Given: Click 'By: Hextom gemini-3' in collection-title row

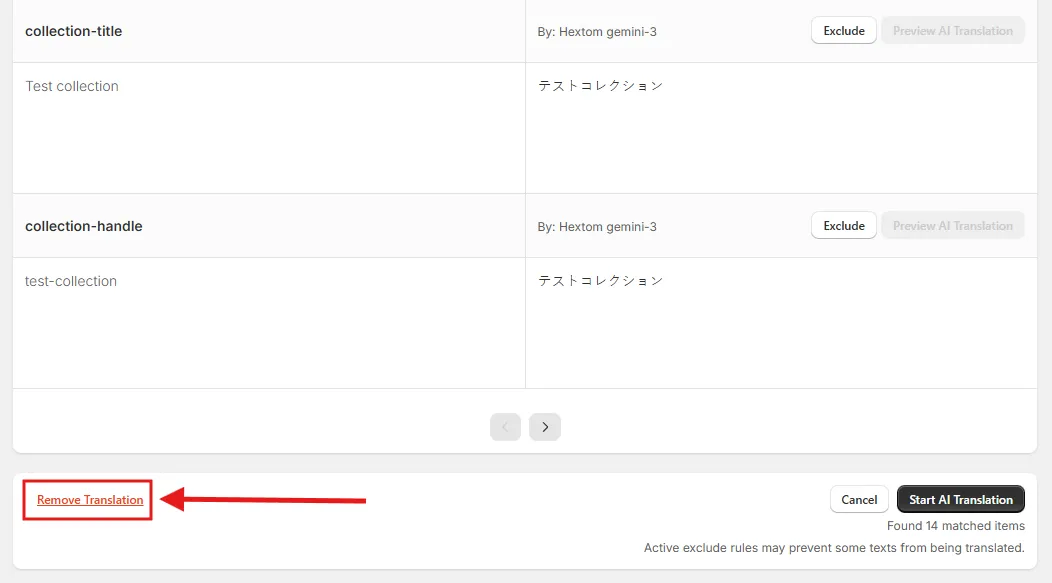Looking at the screenshot, I should 597,32.
